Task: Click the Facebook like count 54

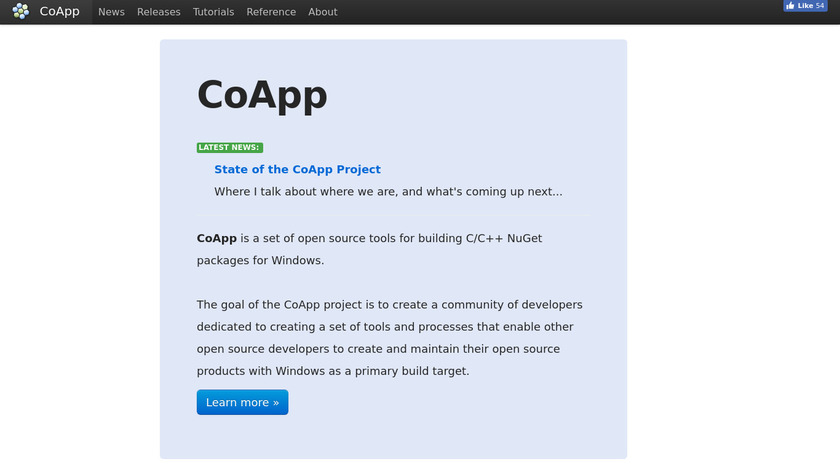Action: 820,6
